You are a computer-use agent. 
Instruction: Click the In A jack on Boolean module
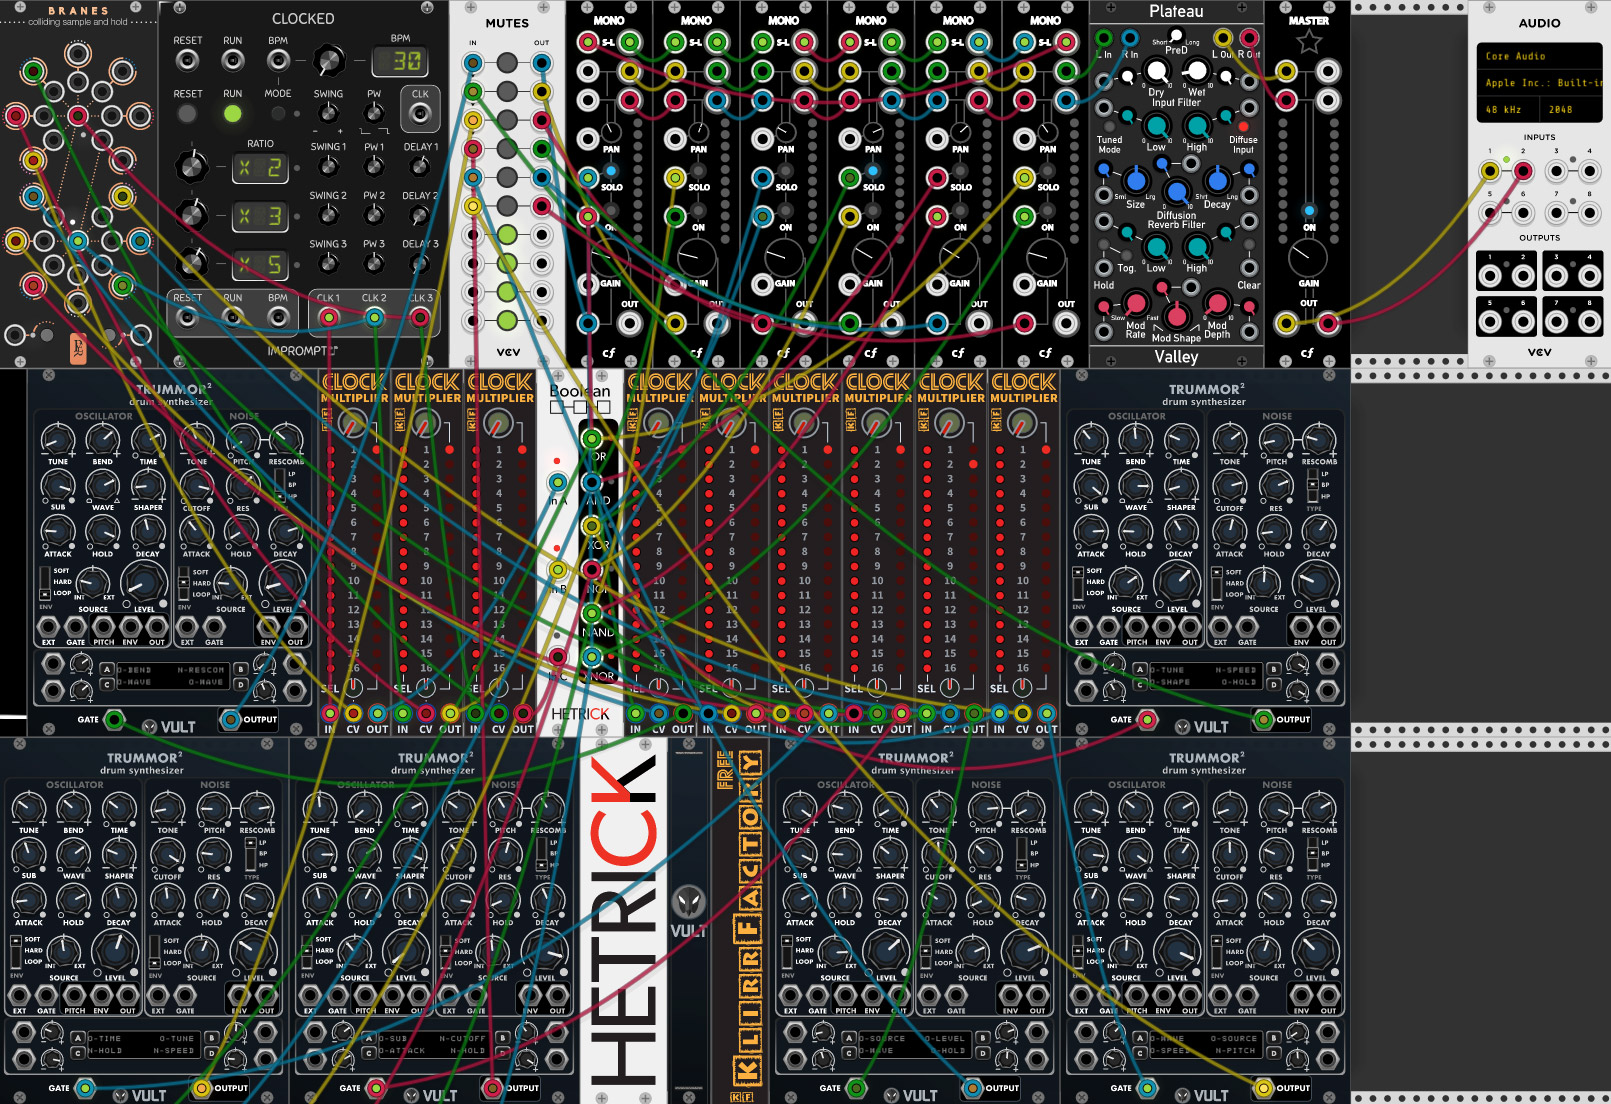(557, 482)
